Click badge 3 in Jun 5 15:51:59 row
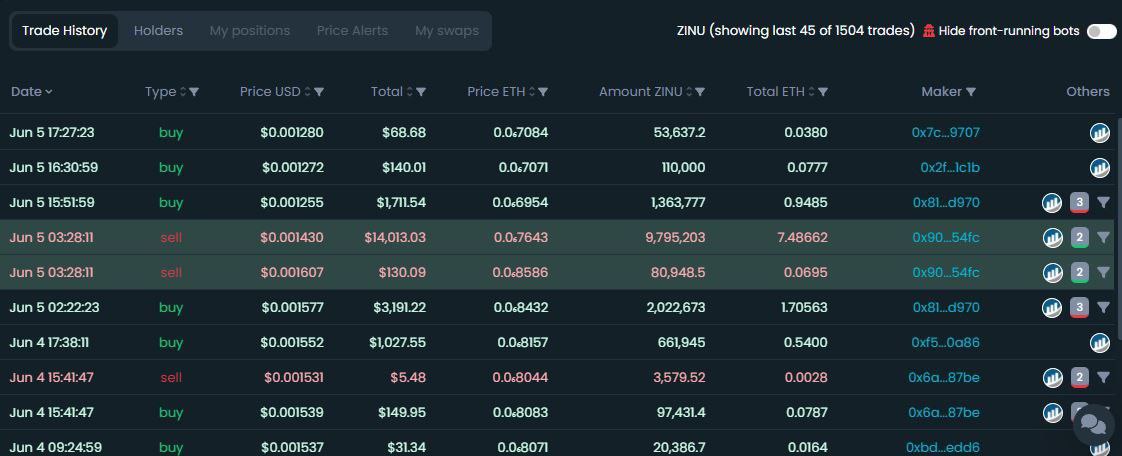1122x456 pixels. click(x=1080, y=203)
